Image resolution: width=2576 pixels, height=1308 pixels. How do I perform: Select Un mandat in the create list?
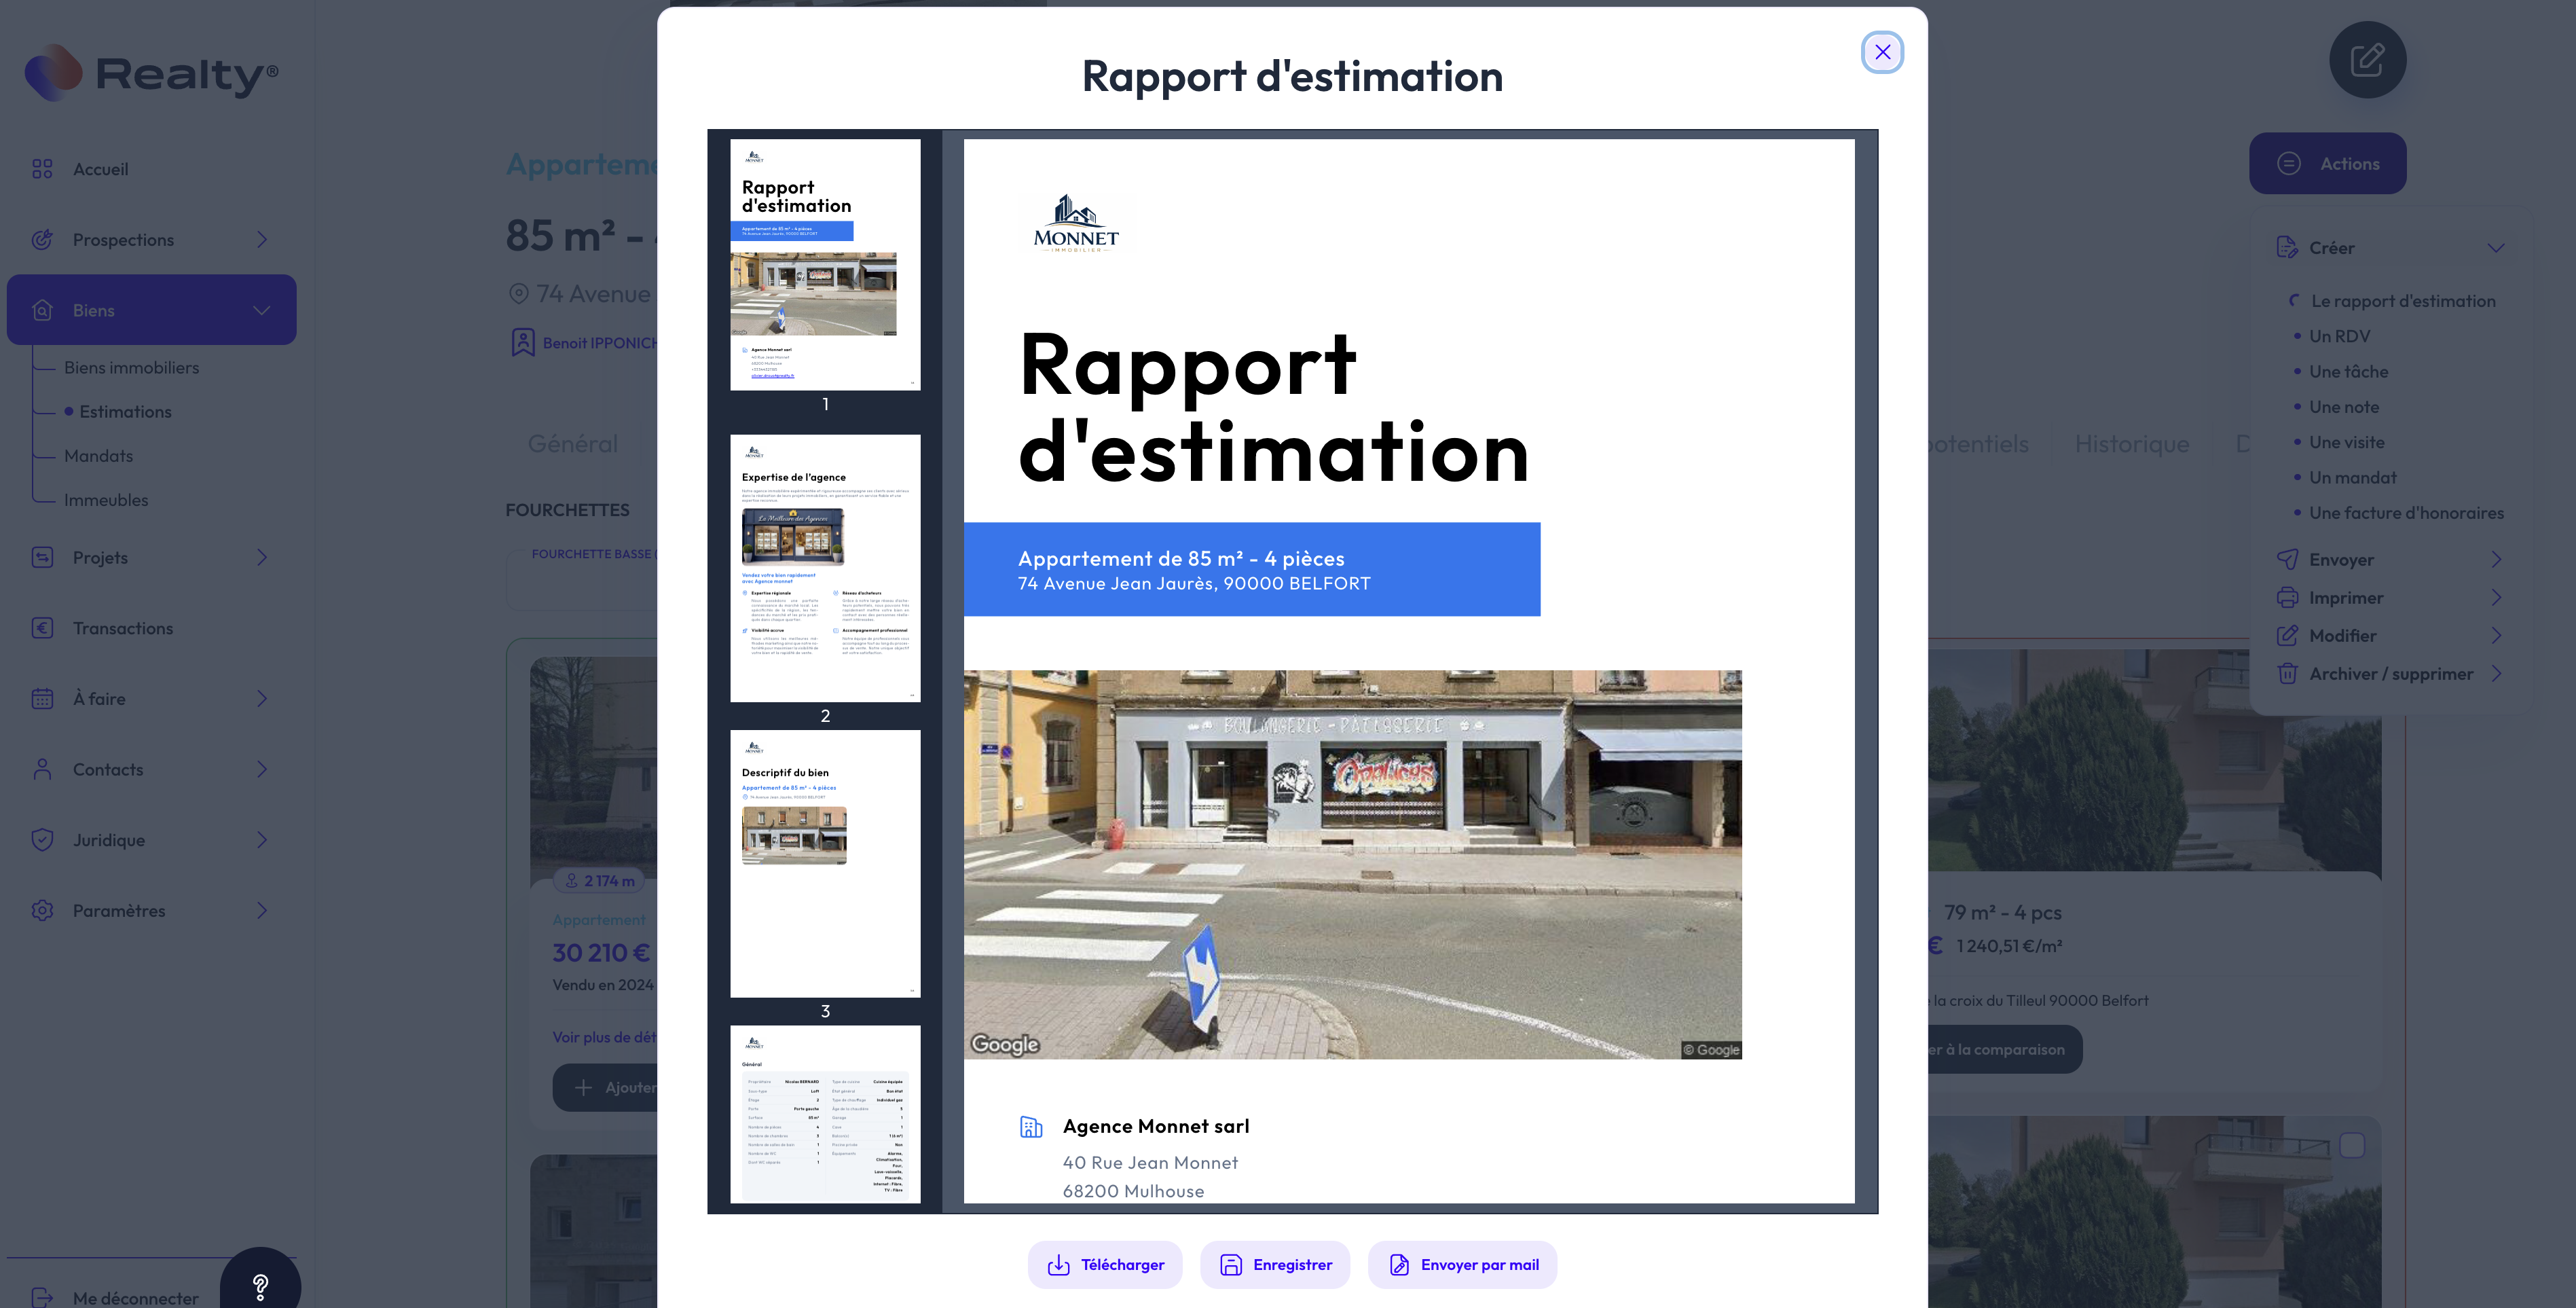click(x=2352, y=478)
